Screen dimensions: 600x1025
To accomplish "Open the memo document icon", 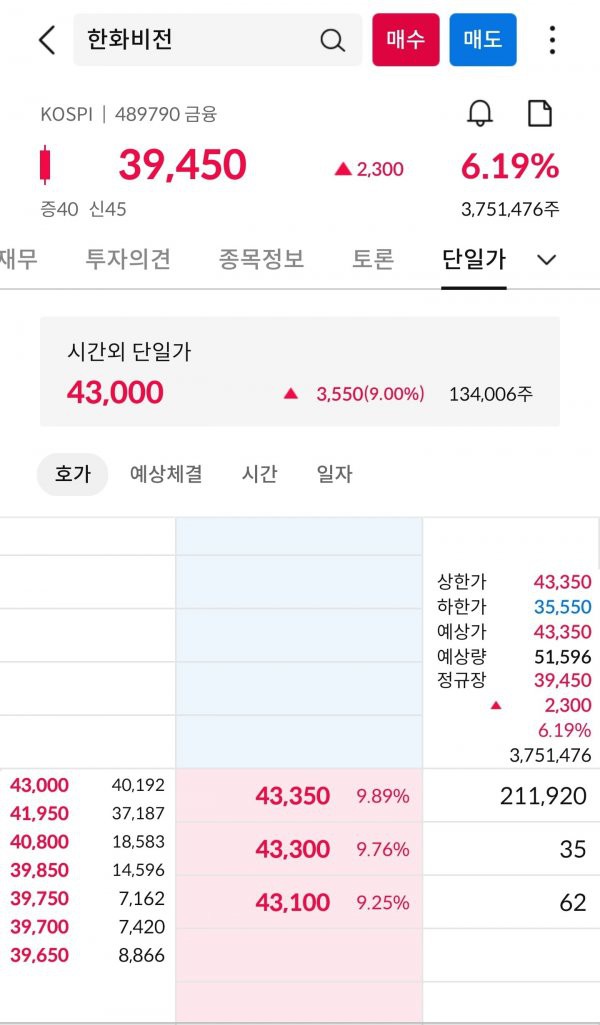I will point(540,114).
